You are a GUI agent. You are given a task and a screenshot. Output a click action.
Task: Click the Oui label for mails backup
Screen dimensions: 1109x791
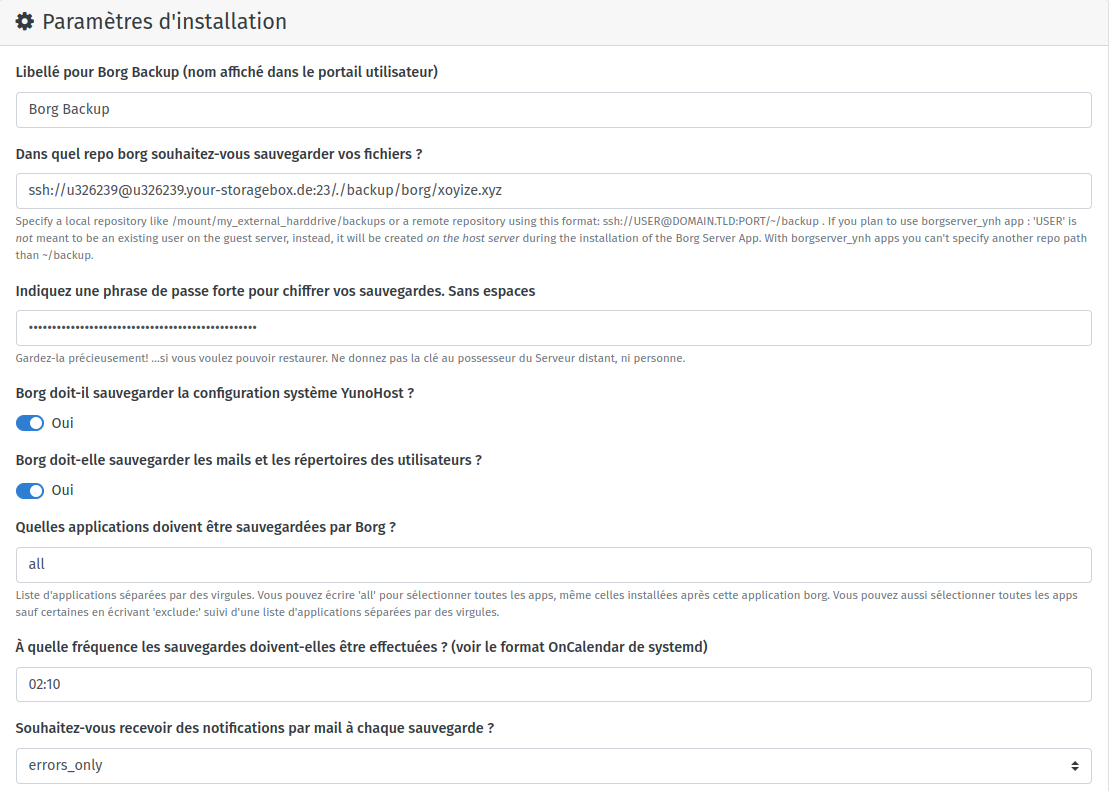(x=62, y=490)
